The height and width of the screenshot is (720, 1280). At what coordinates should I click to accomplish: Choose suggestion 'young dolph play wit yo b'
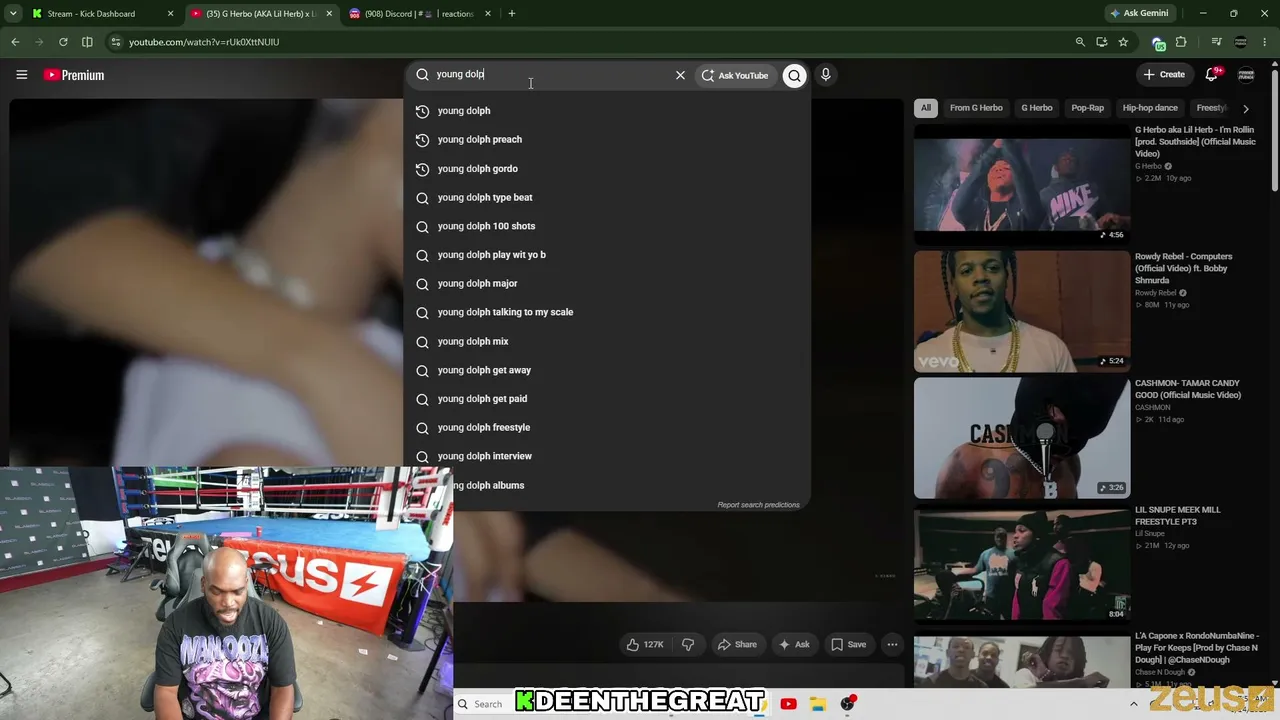607,255
